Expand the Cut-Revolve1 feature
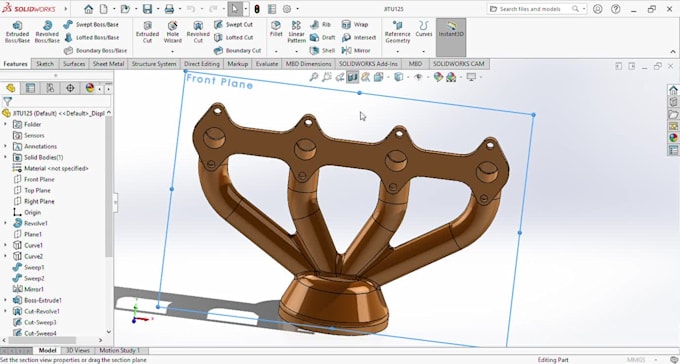Screen dimensions: 680x364 tap(5, 311)
